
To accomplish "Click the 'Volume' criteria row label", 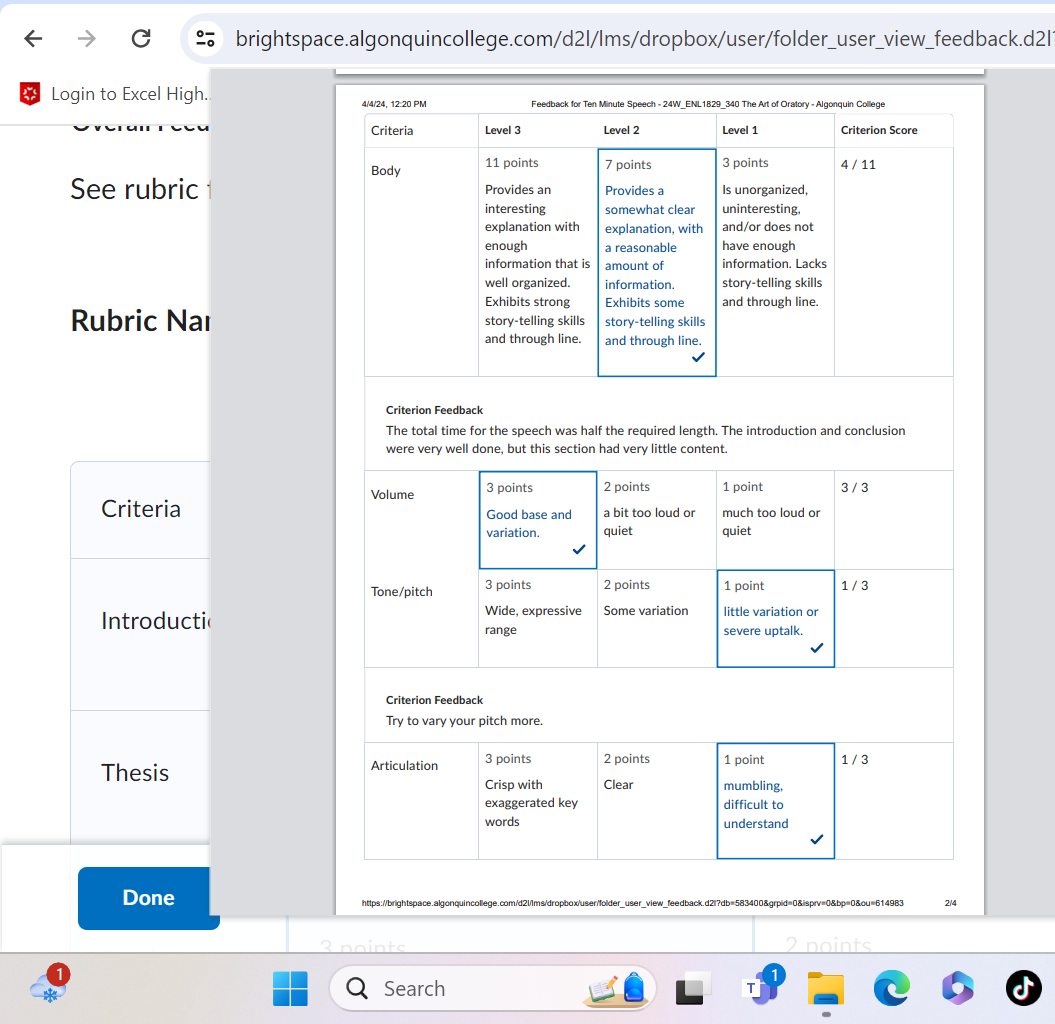I will point(392,495).
